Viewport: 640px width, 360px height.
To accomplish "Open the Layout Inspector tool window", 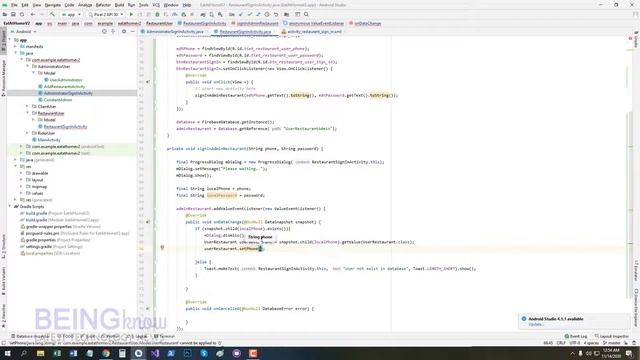I will click(612, 336).
